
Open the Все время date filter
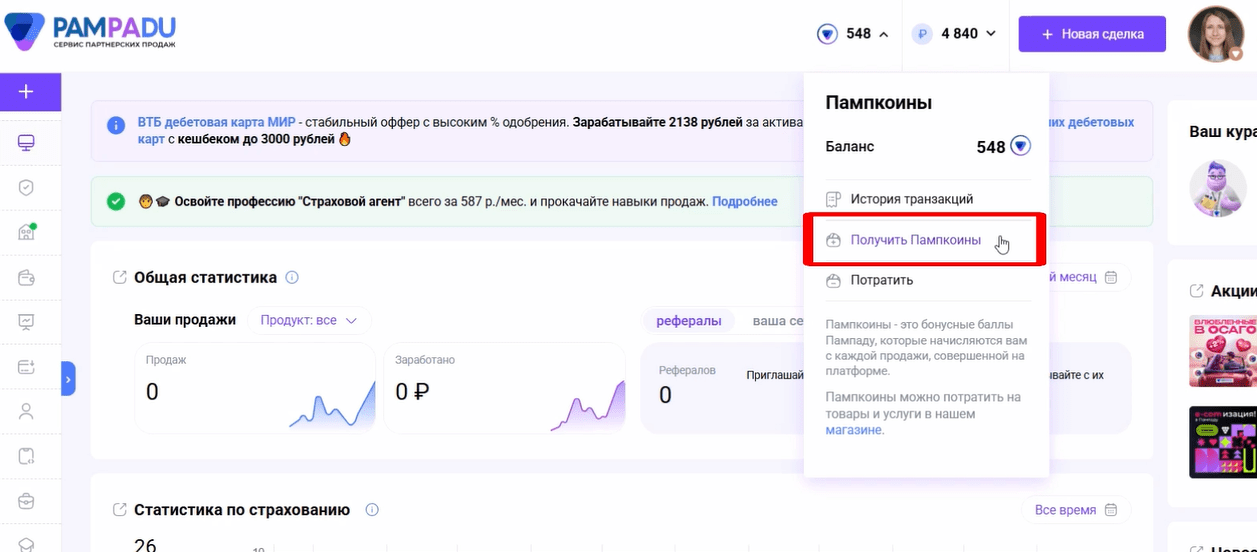click(1076, 510)
